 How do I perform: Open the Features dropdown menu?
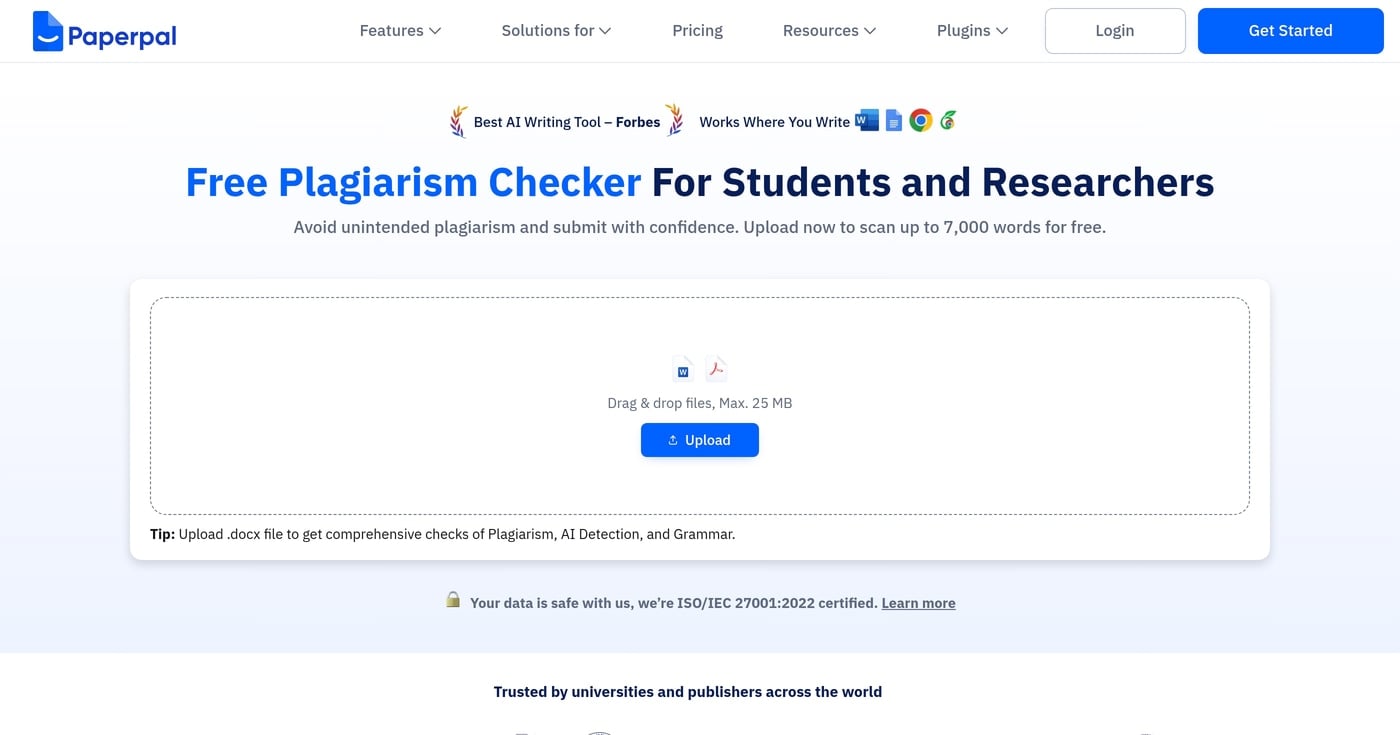[400, 31]
